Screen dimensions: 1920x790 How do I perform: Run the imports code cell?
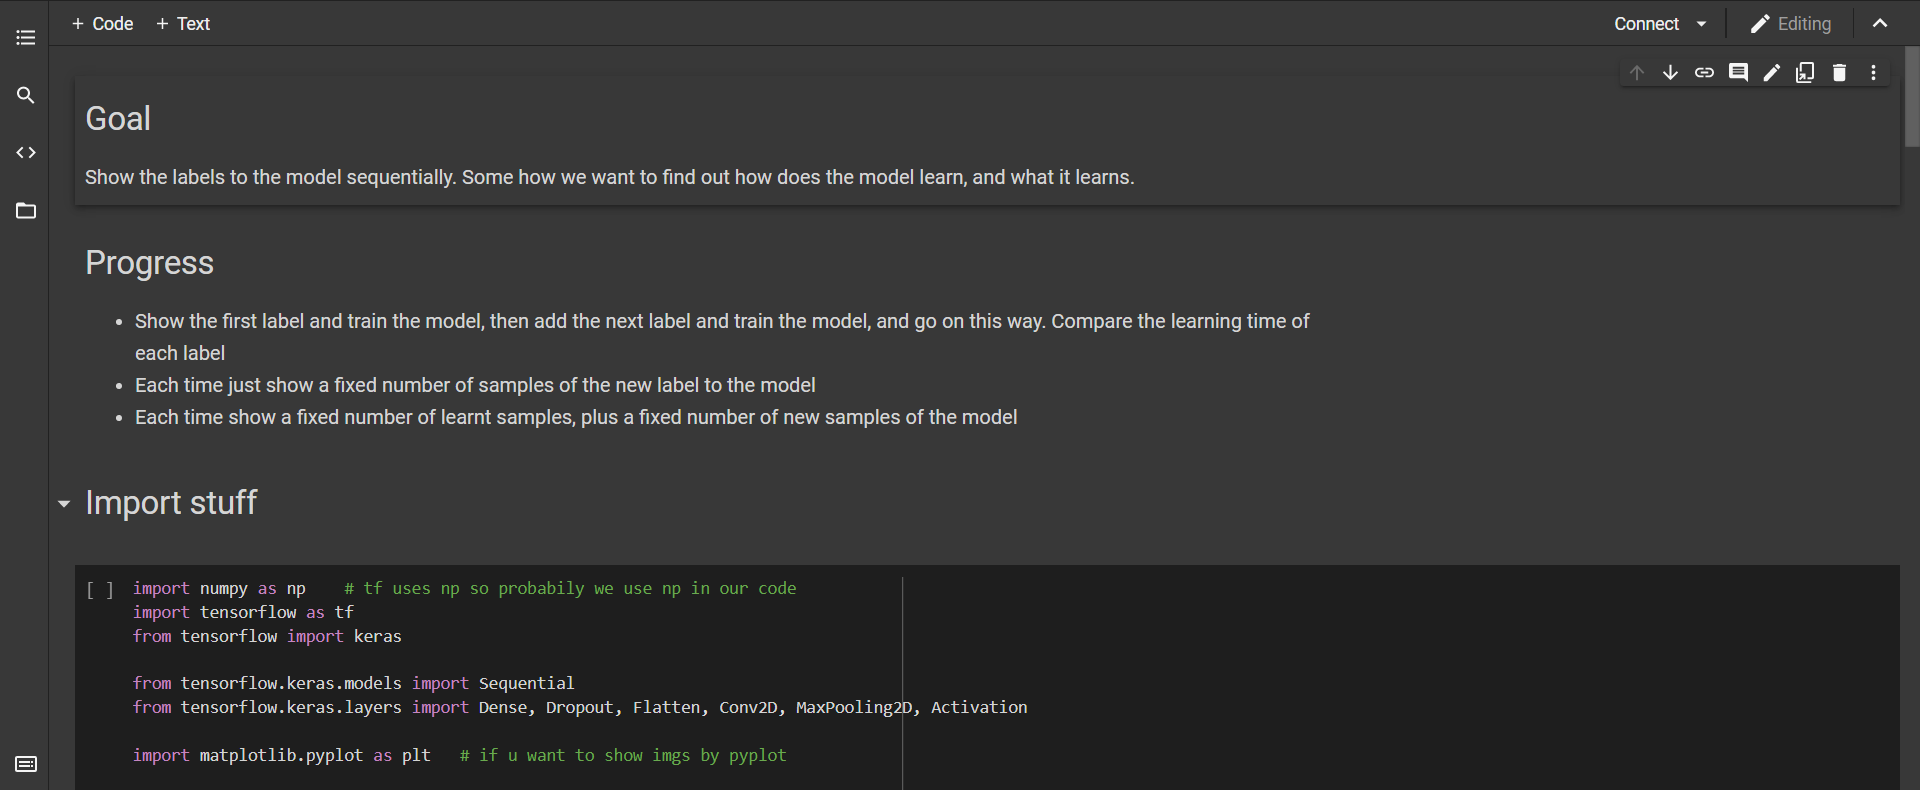pyautogui.click(x=99, y=590)
